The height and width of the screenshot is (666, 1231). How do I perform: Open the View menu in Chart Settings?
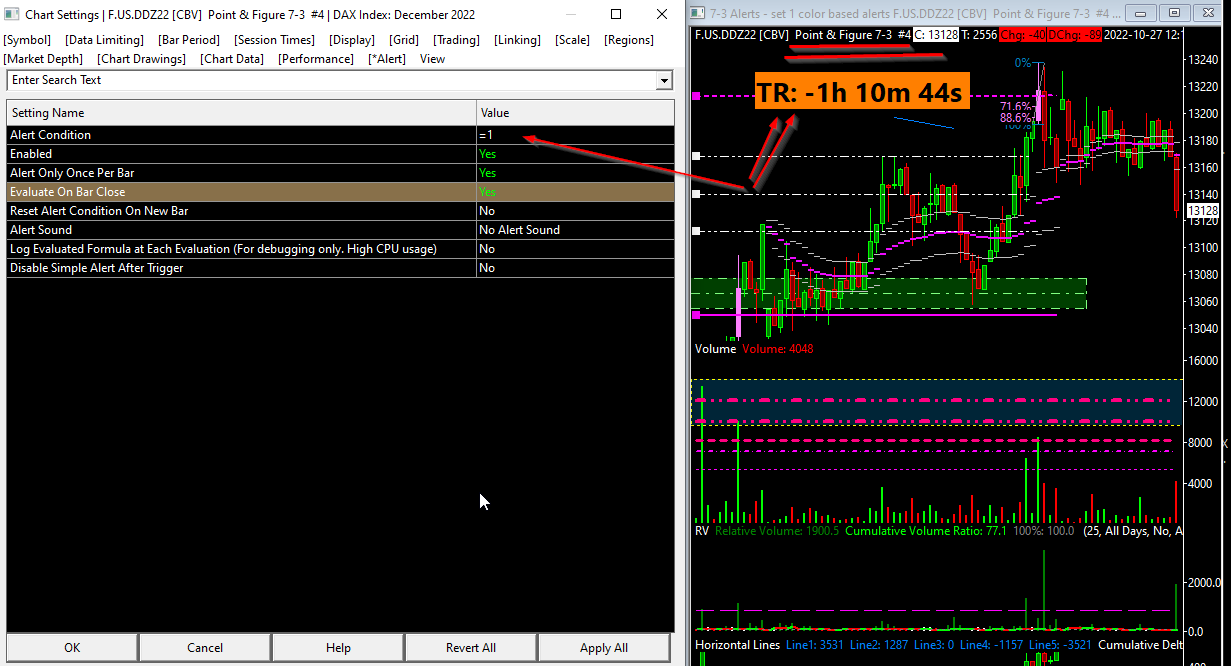(x=432, y=59)
